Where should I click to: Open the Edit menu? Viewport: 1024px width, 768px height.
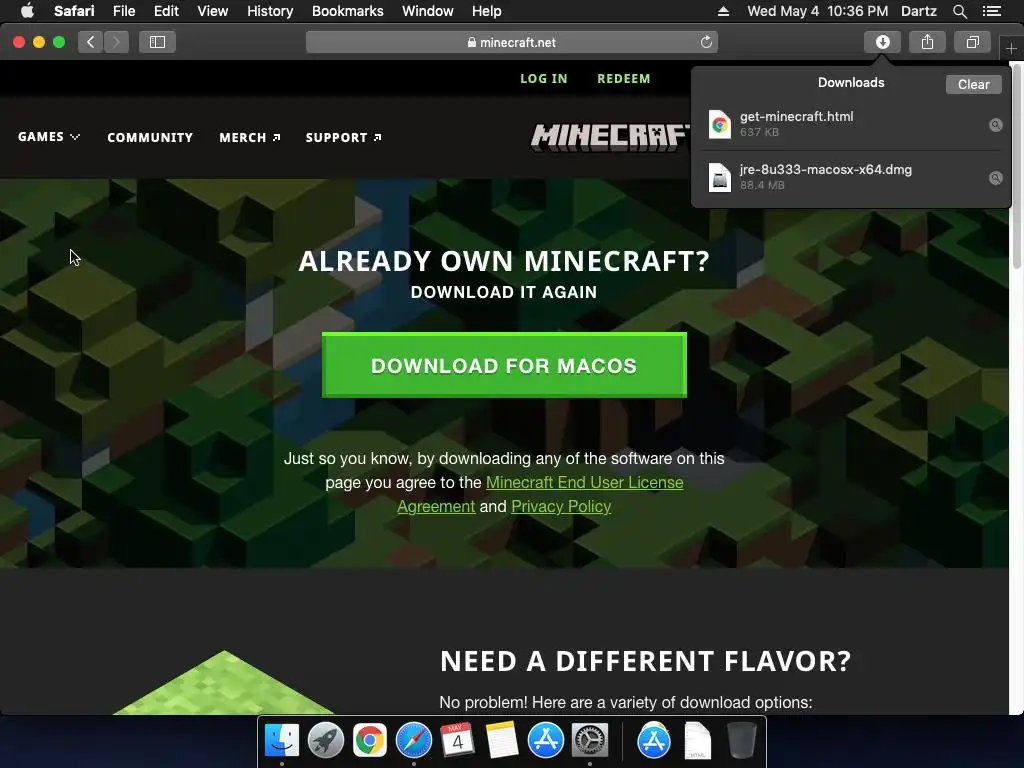(x=166, y=11)
